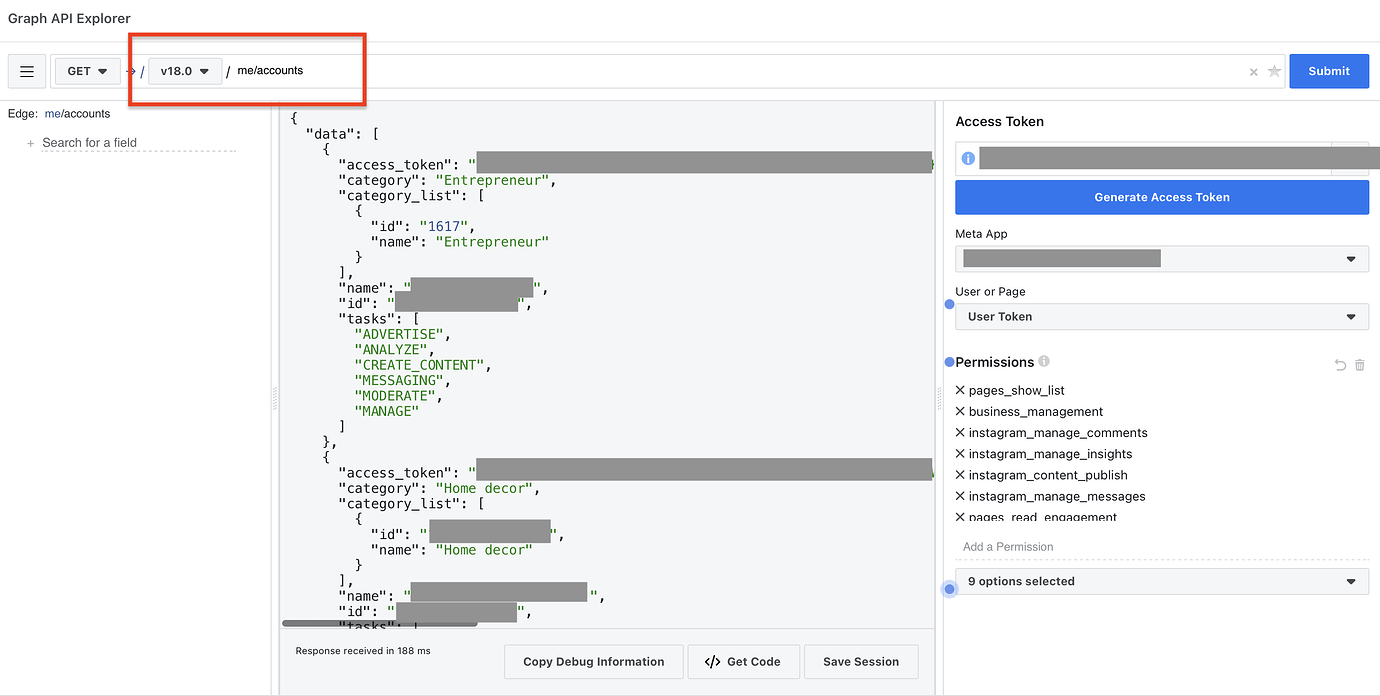Viewport: 1380px width, 696px height.
Task: Open the hamburger menu icon
Action: (26, 71)
